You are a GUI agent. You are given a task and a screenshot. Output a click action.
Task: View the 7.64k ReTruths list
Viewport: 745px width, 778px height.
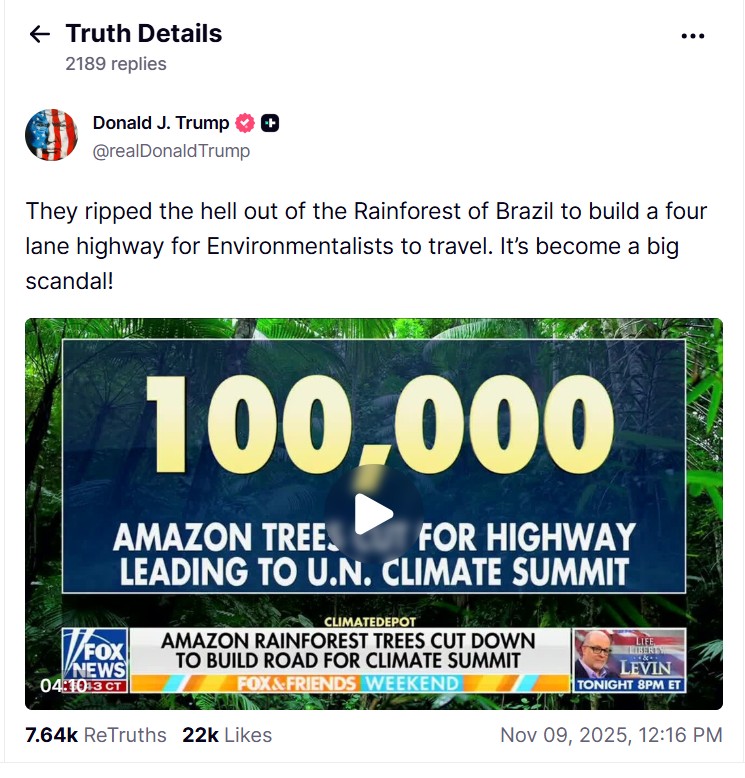96,735
